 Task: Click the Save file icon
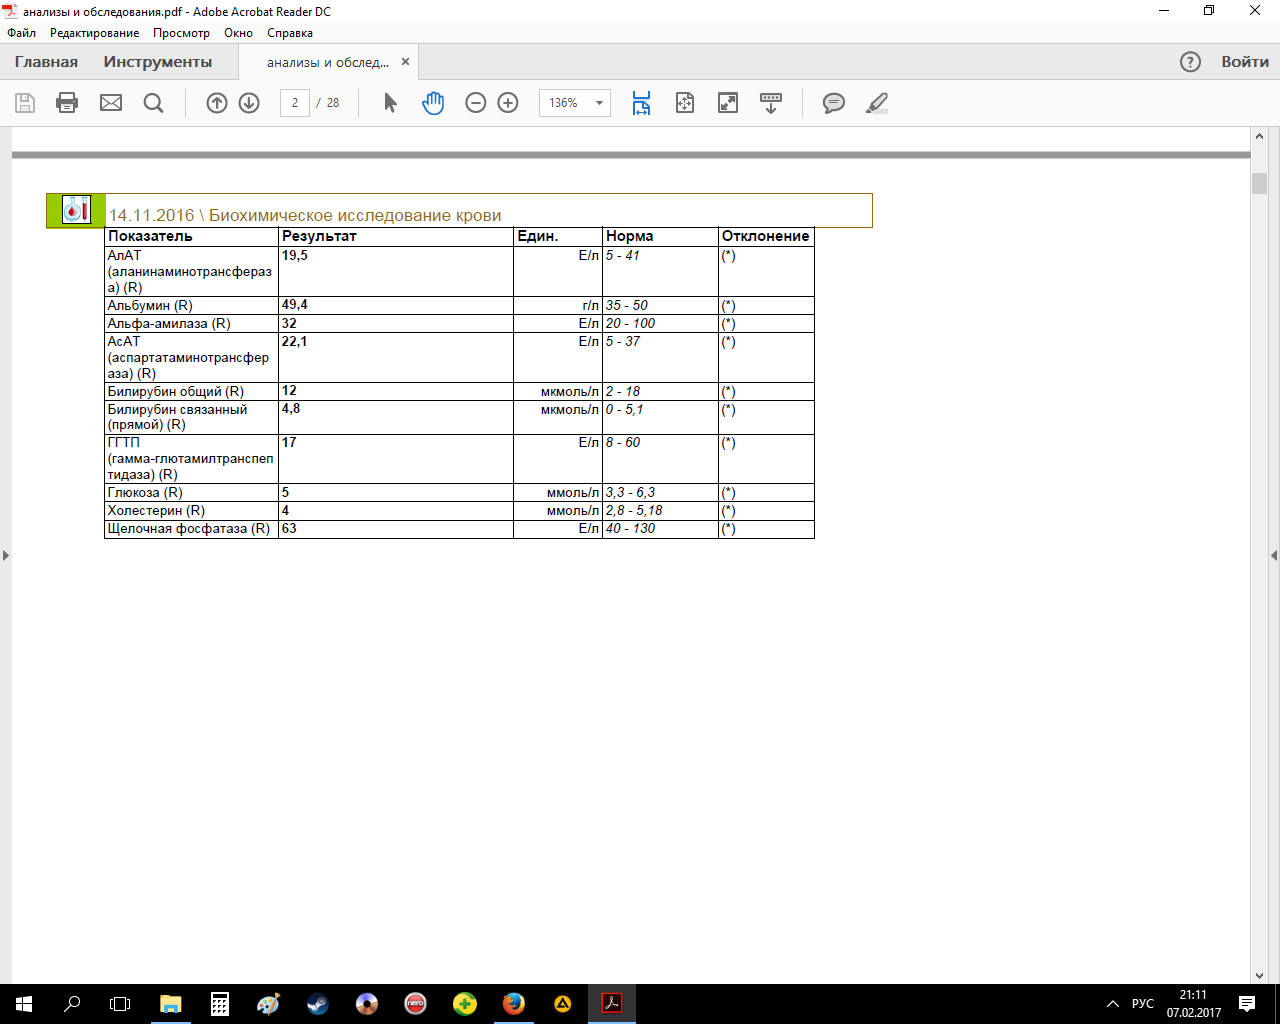(x=25, y=103)
